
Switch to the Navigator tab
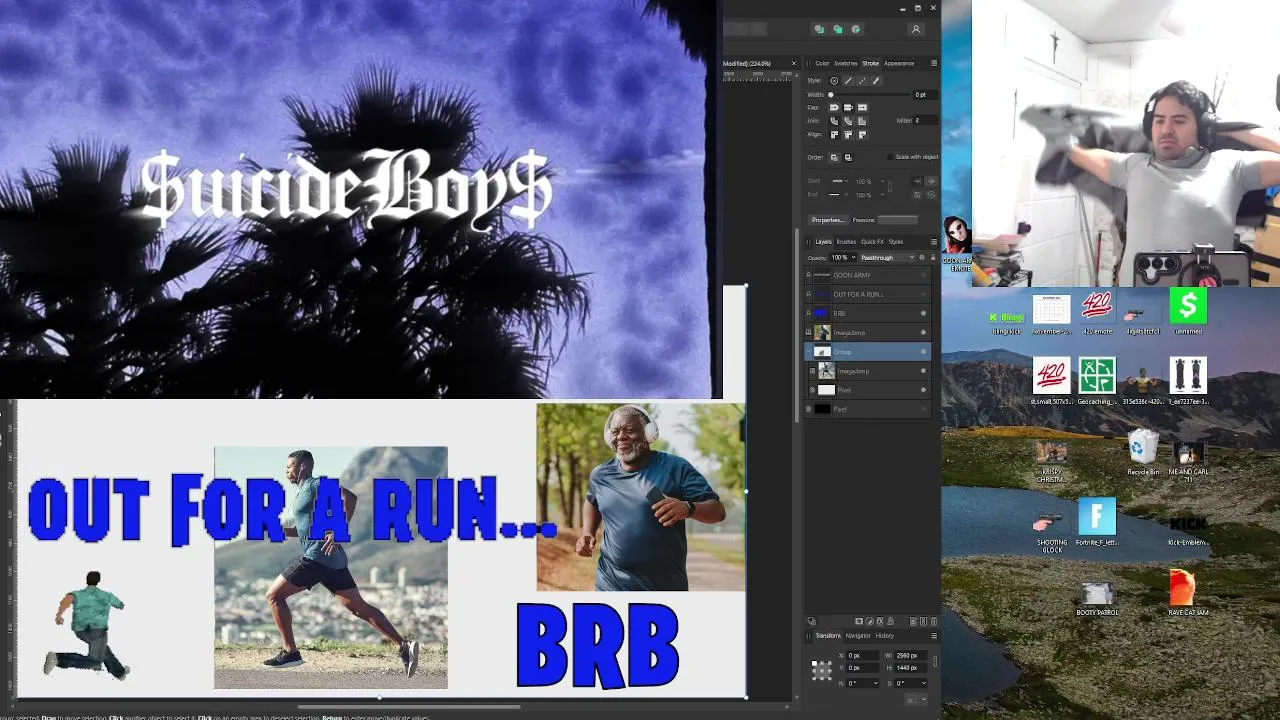click(x=858, y=636)
